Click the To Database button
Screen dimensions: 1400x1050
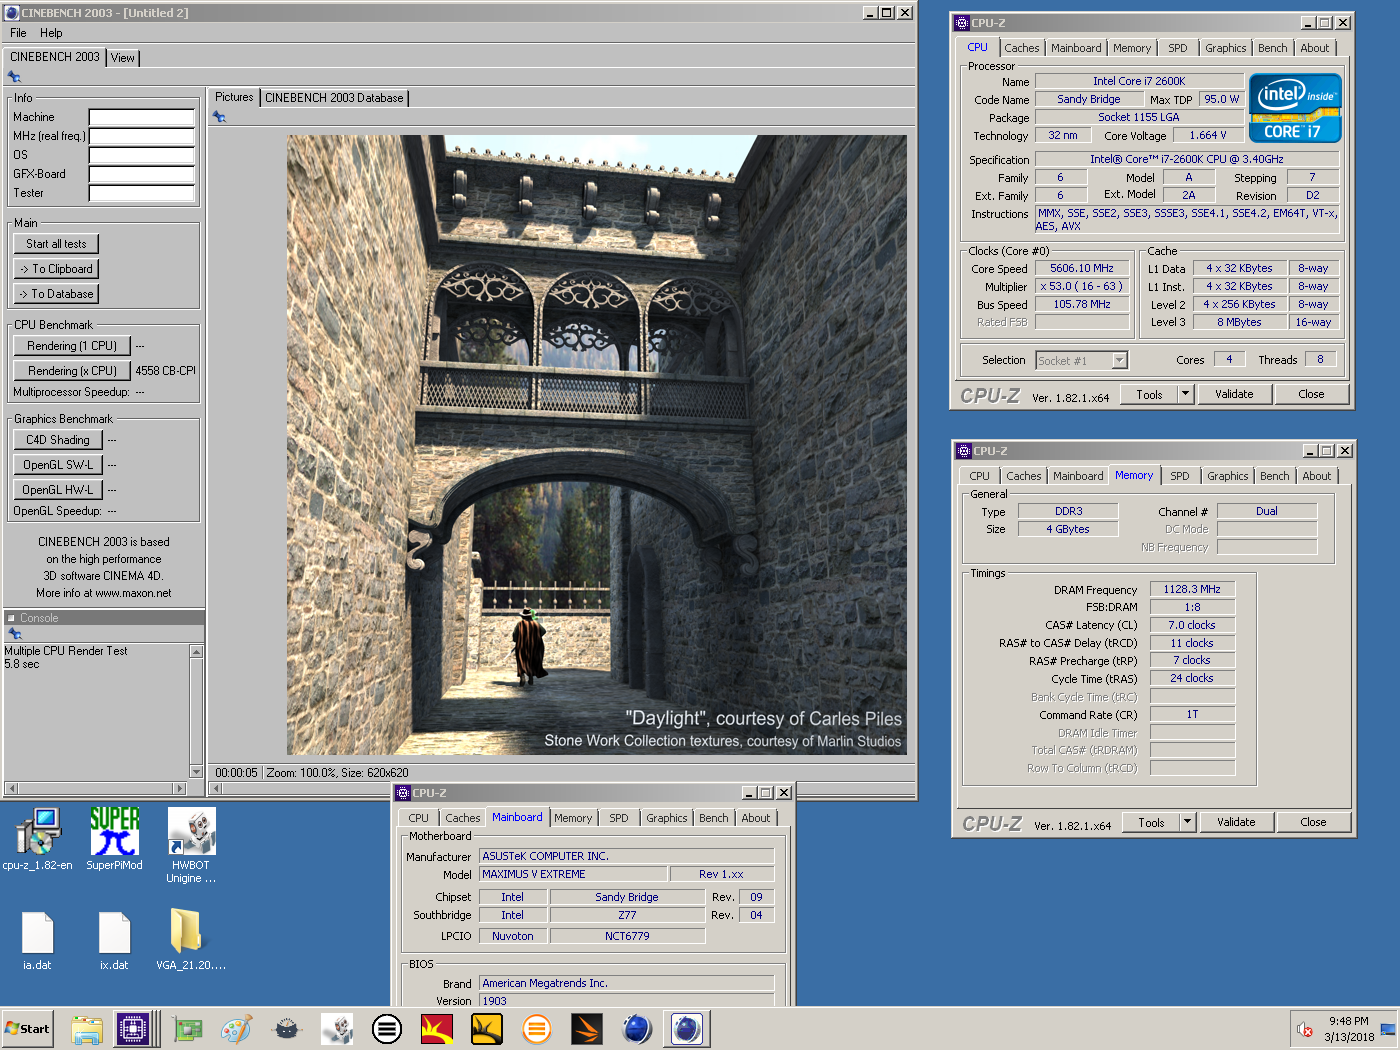click(x=56, y=294)
